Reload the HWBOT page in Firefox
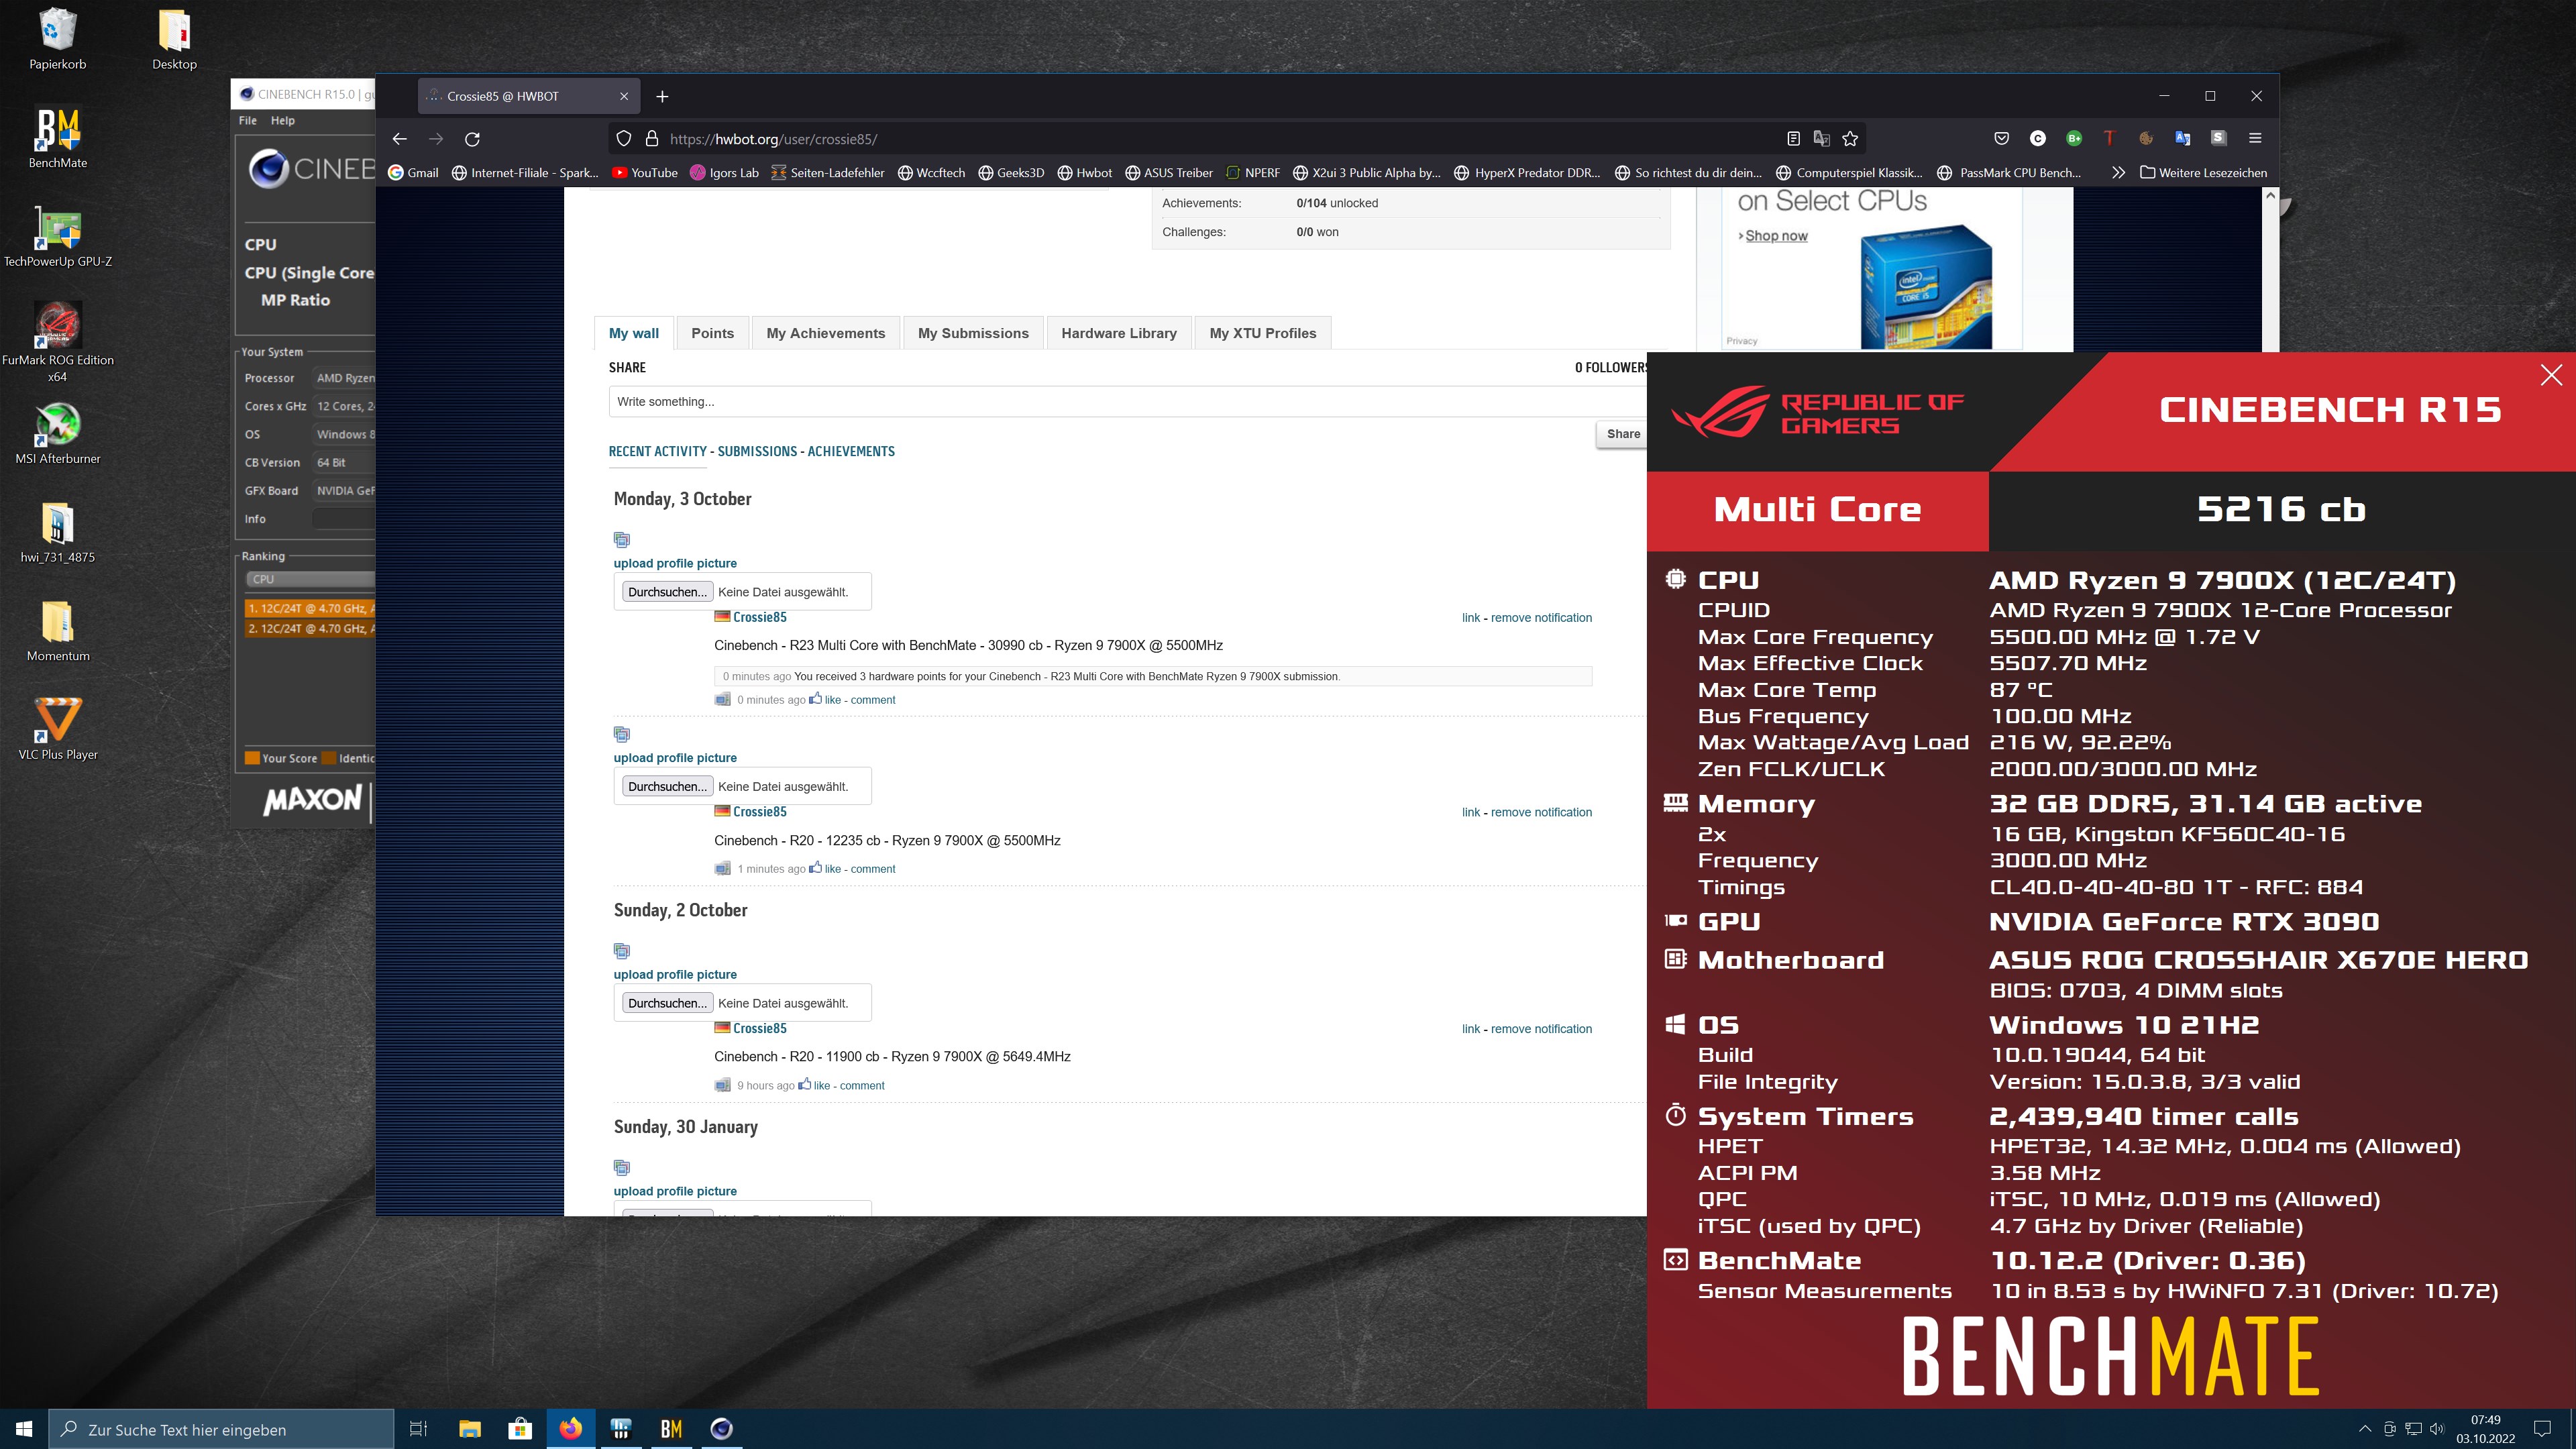The width and height of the screenshot is (2576, 1449). [472, 139]
